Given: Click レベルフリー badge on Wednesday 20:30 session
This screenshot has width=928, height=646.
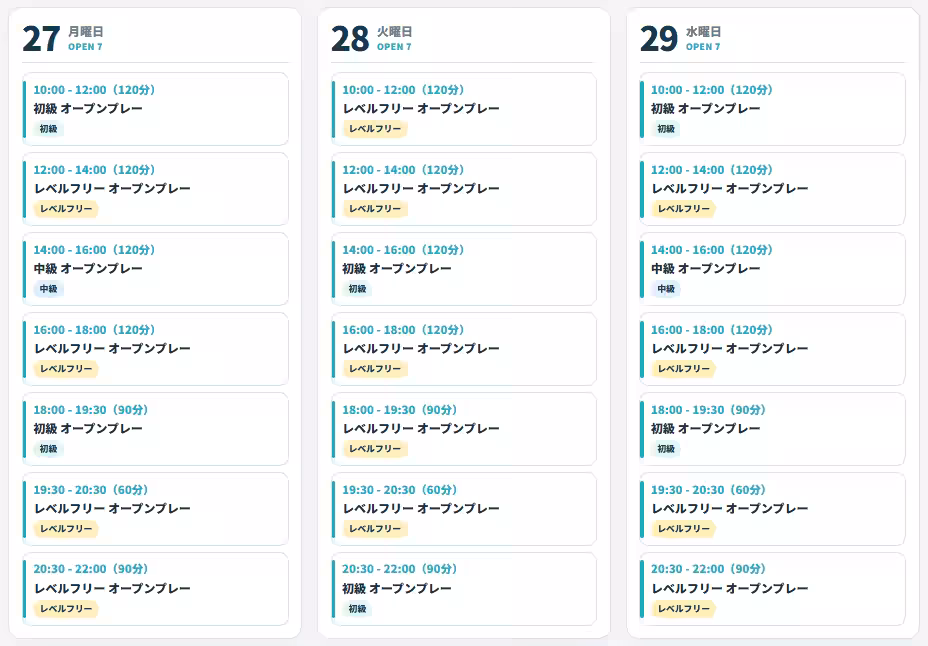Looking at the screenshot, I should coord(684,609).
